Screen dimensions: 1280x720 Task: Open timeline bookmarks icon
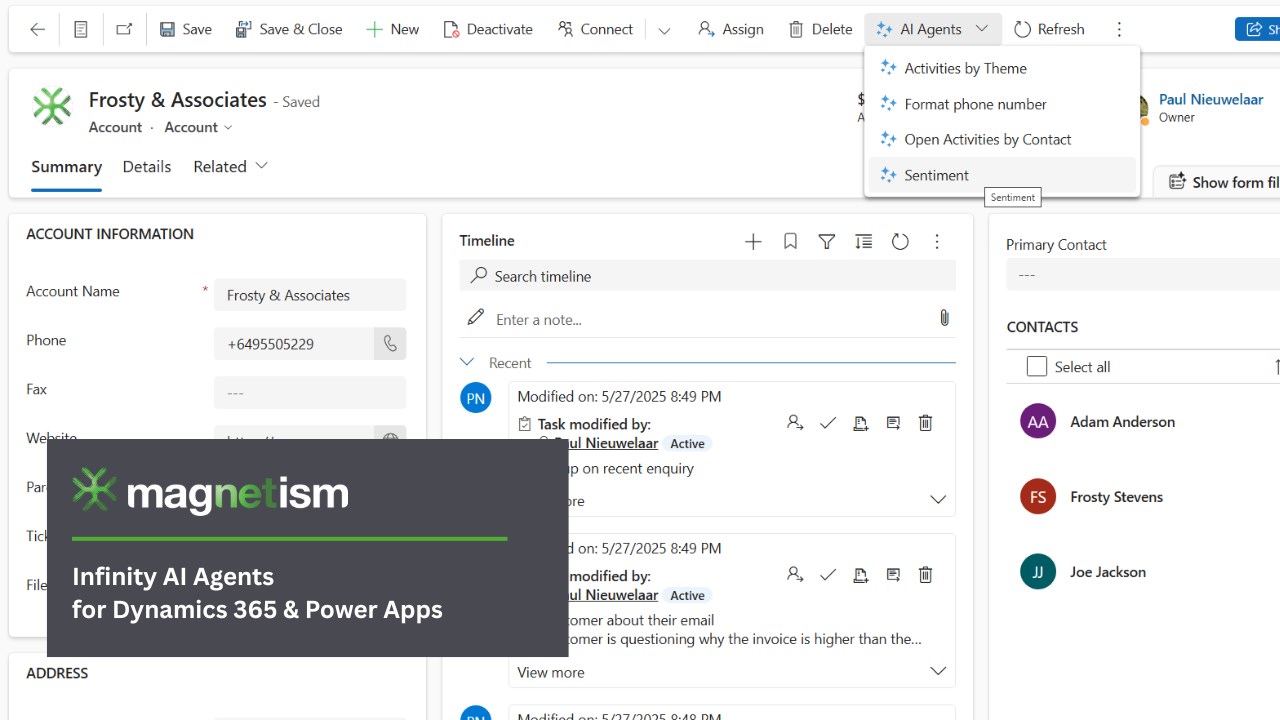790,241
